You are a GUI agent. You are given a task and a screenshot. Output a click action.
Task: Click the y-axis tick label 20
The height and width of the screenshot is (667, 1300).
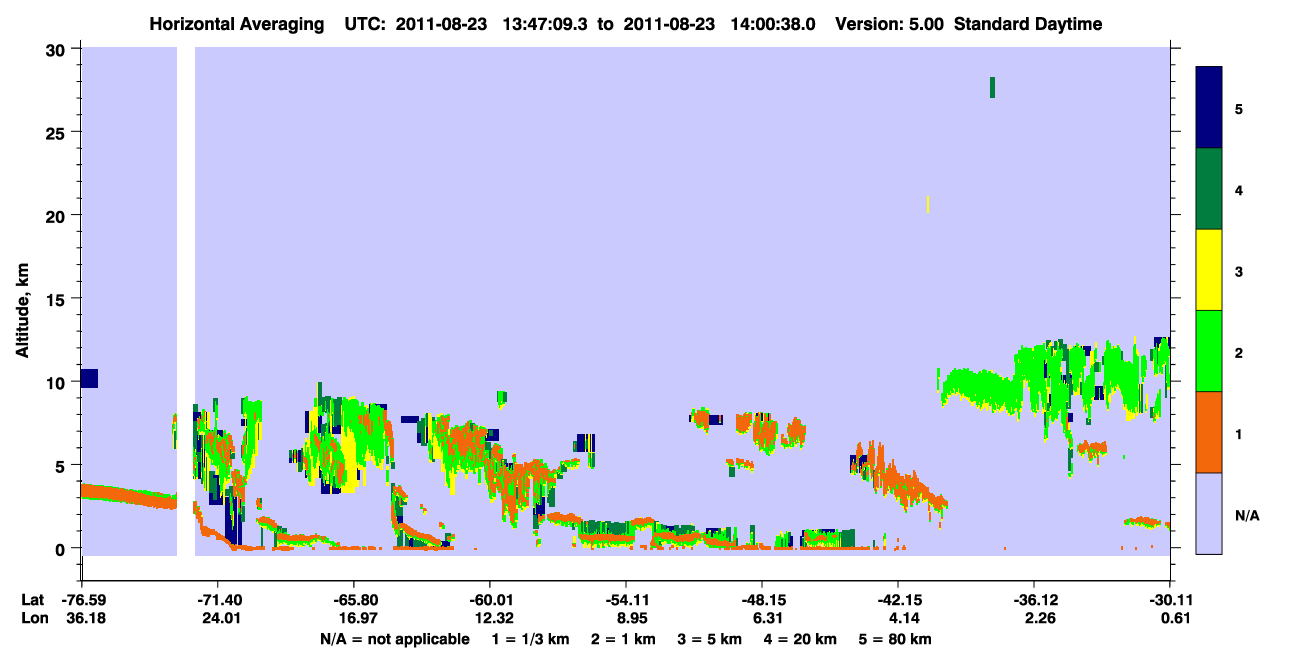[58, 215]
